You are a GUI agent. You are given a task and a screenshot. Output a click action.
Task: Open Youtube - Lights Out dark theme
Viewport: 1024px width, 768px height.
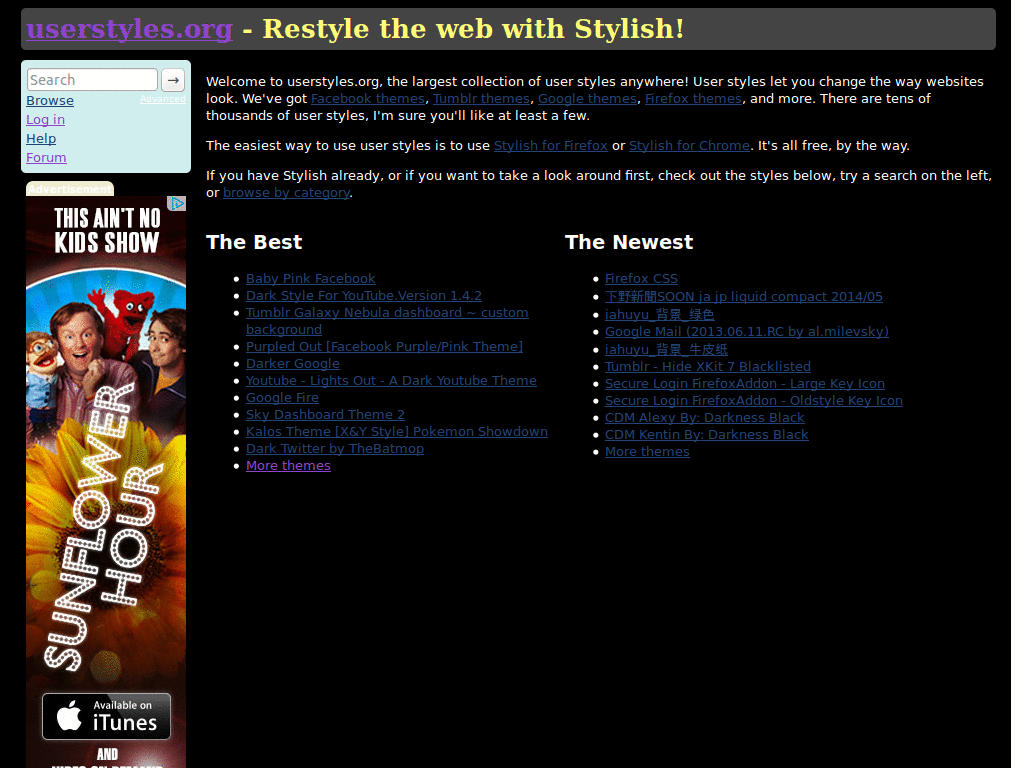[x=391, y=381]
